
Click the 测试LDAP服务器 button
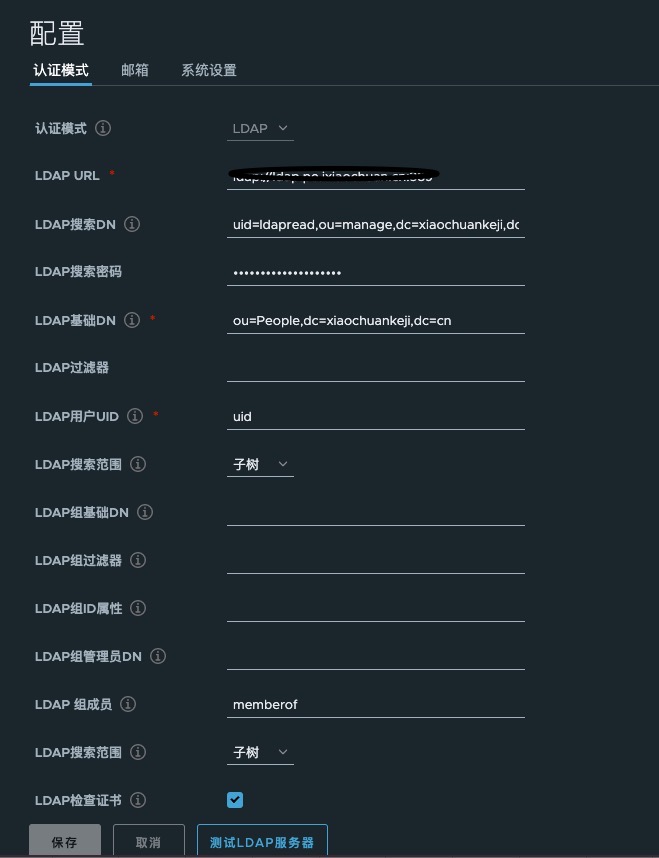262,841
